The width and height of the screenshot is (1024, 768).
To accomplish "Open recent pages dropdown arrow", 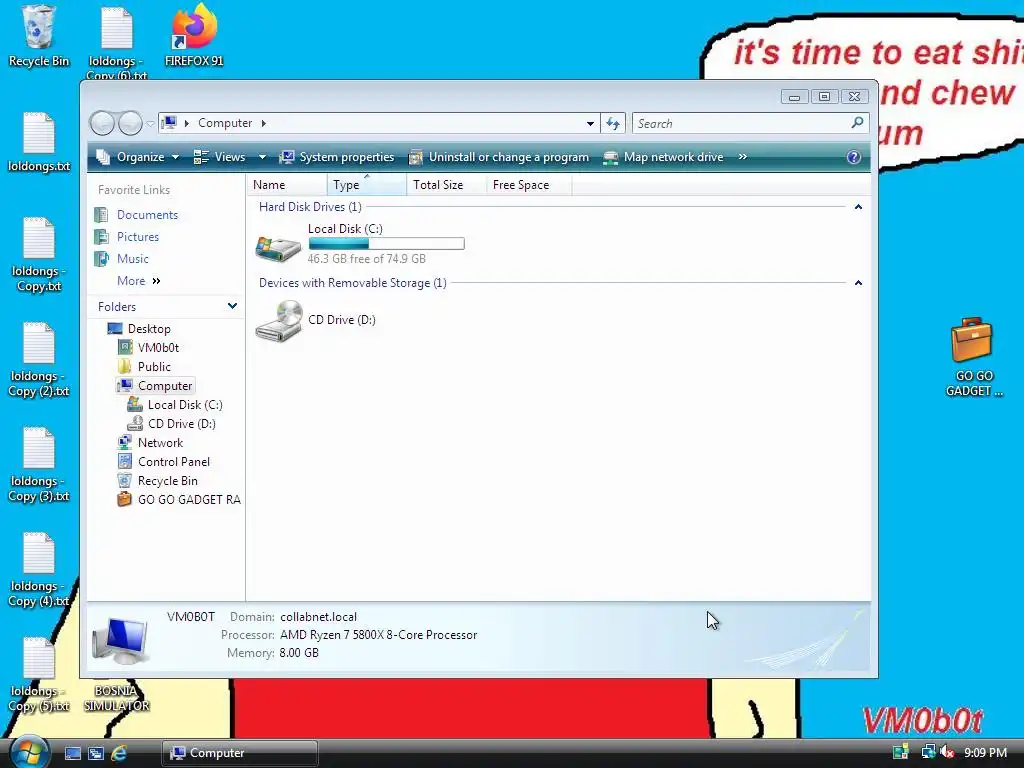I will 150,123.
